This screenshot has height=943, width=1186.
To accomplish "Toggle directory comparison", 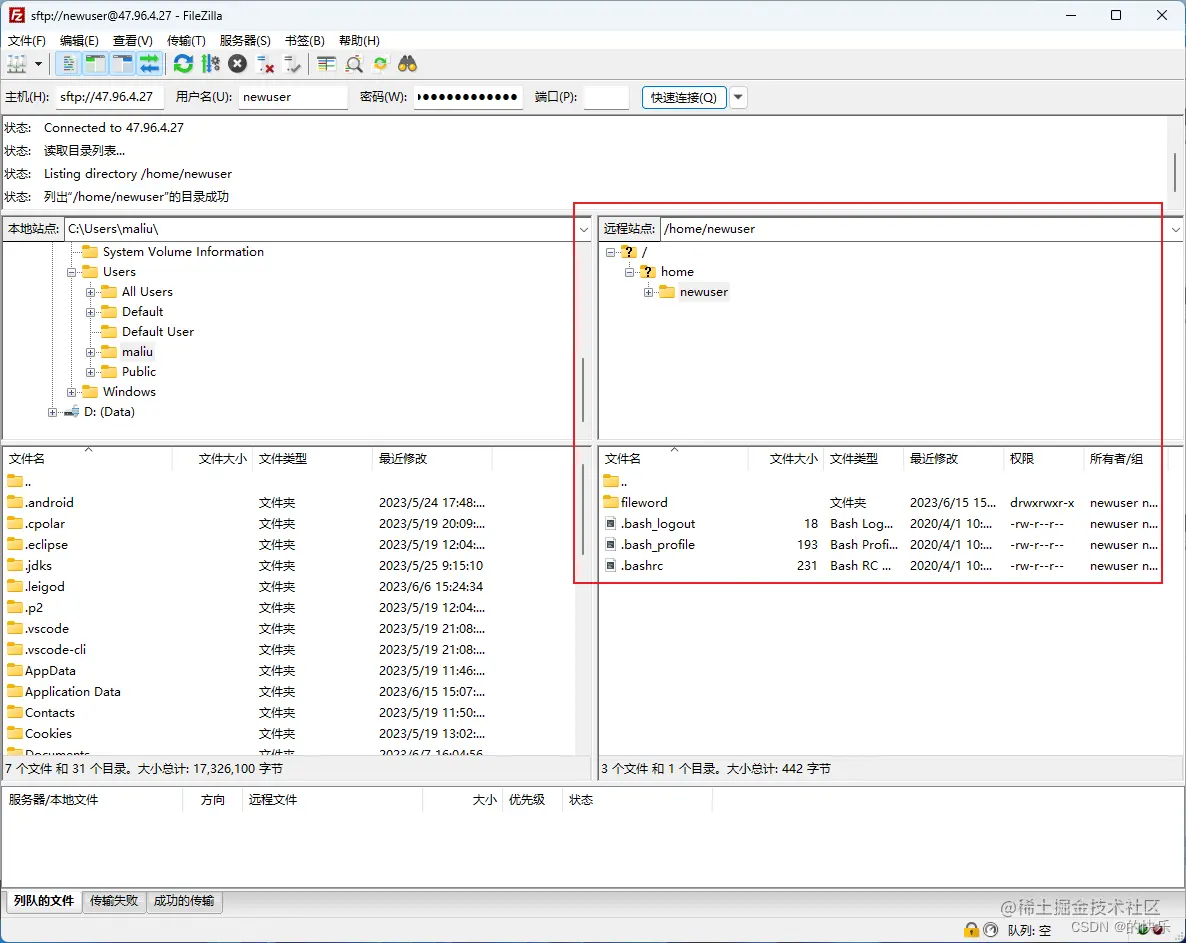I will 353,64.
